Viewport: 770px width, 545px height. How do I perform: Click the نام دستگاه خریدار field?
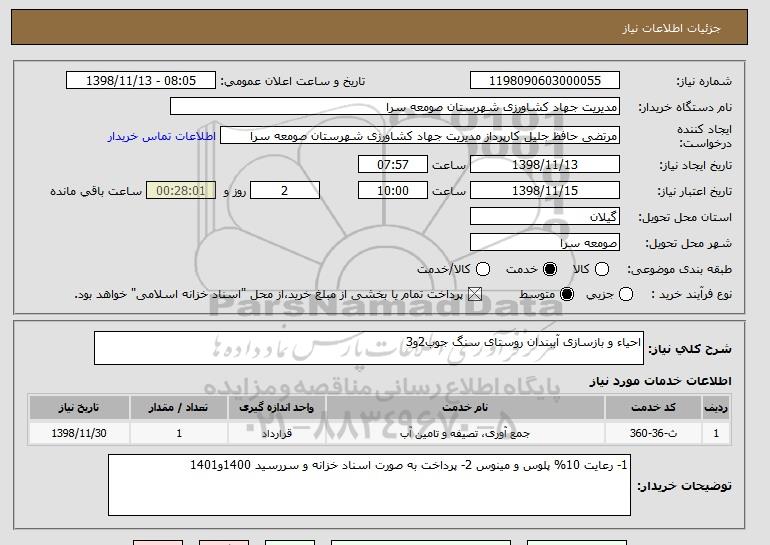point(395,107)
